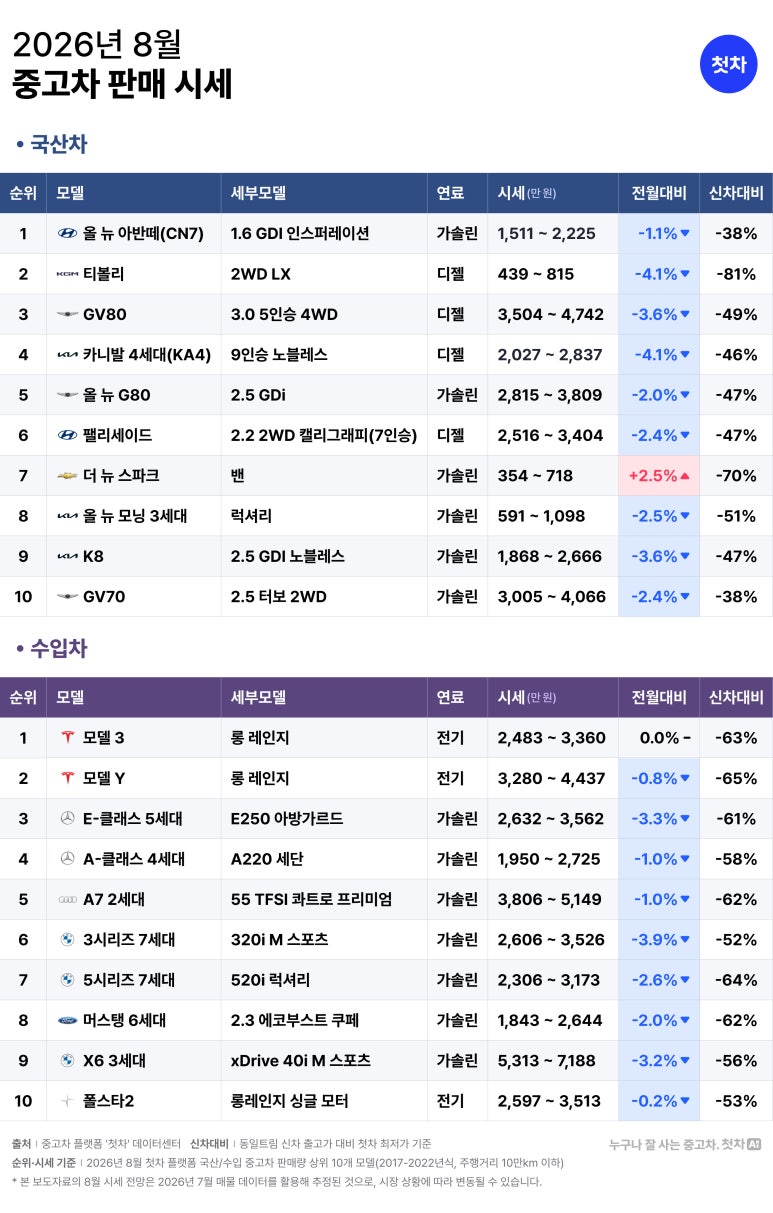Click the Polestar logo beside 폴스타2
773x1213 pixels.
pos(67,1101)
